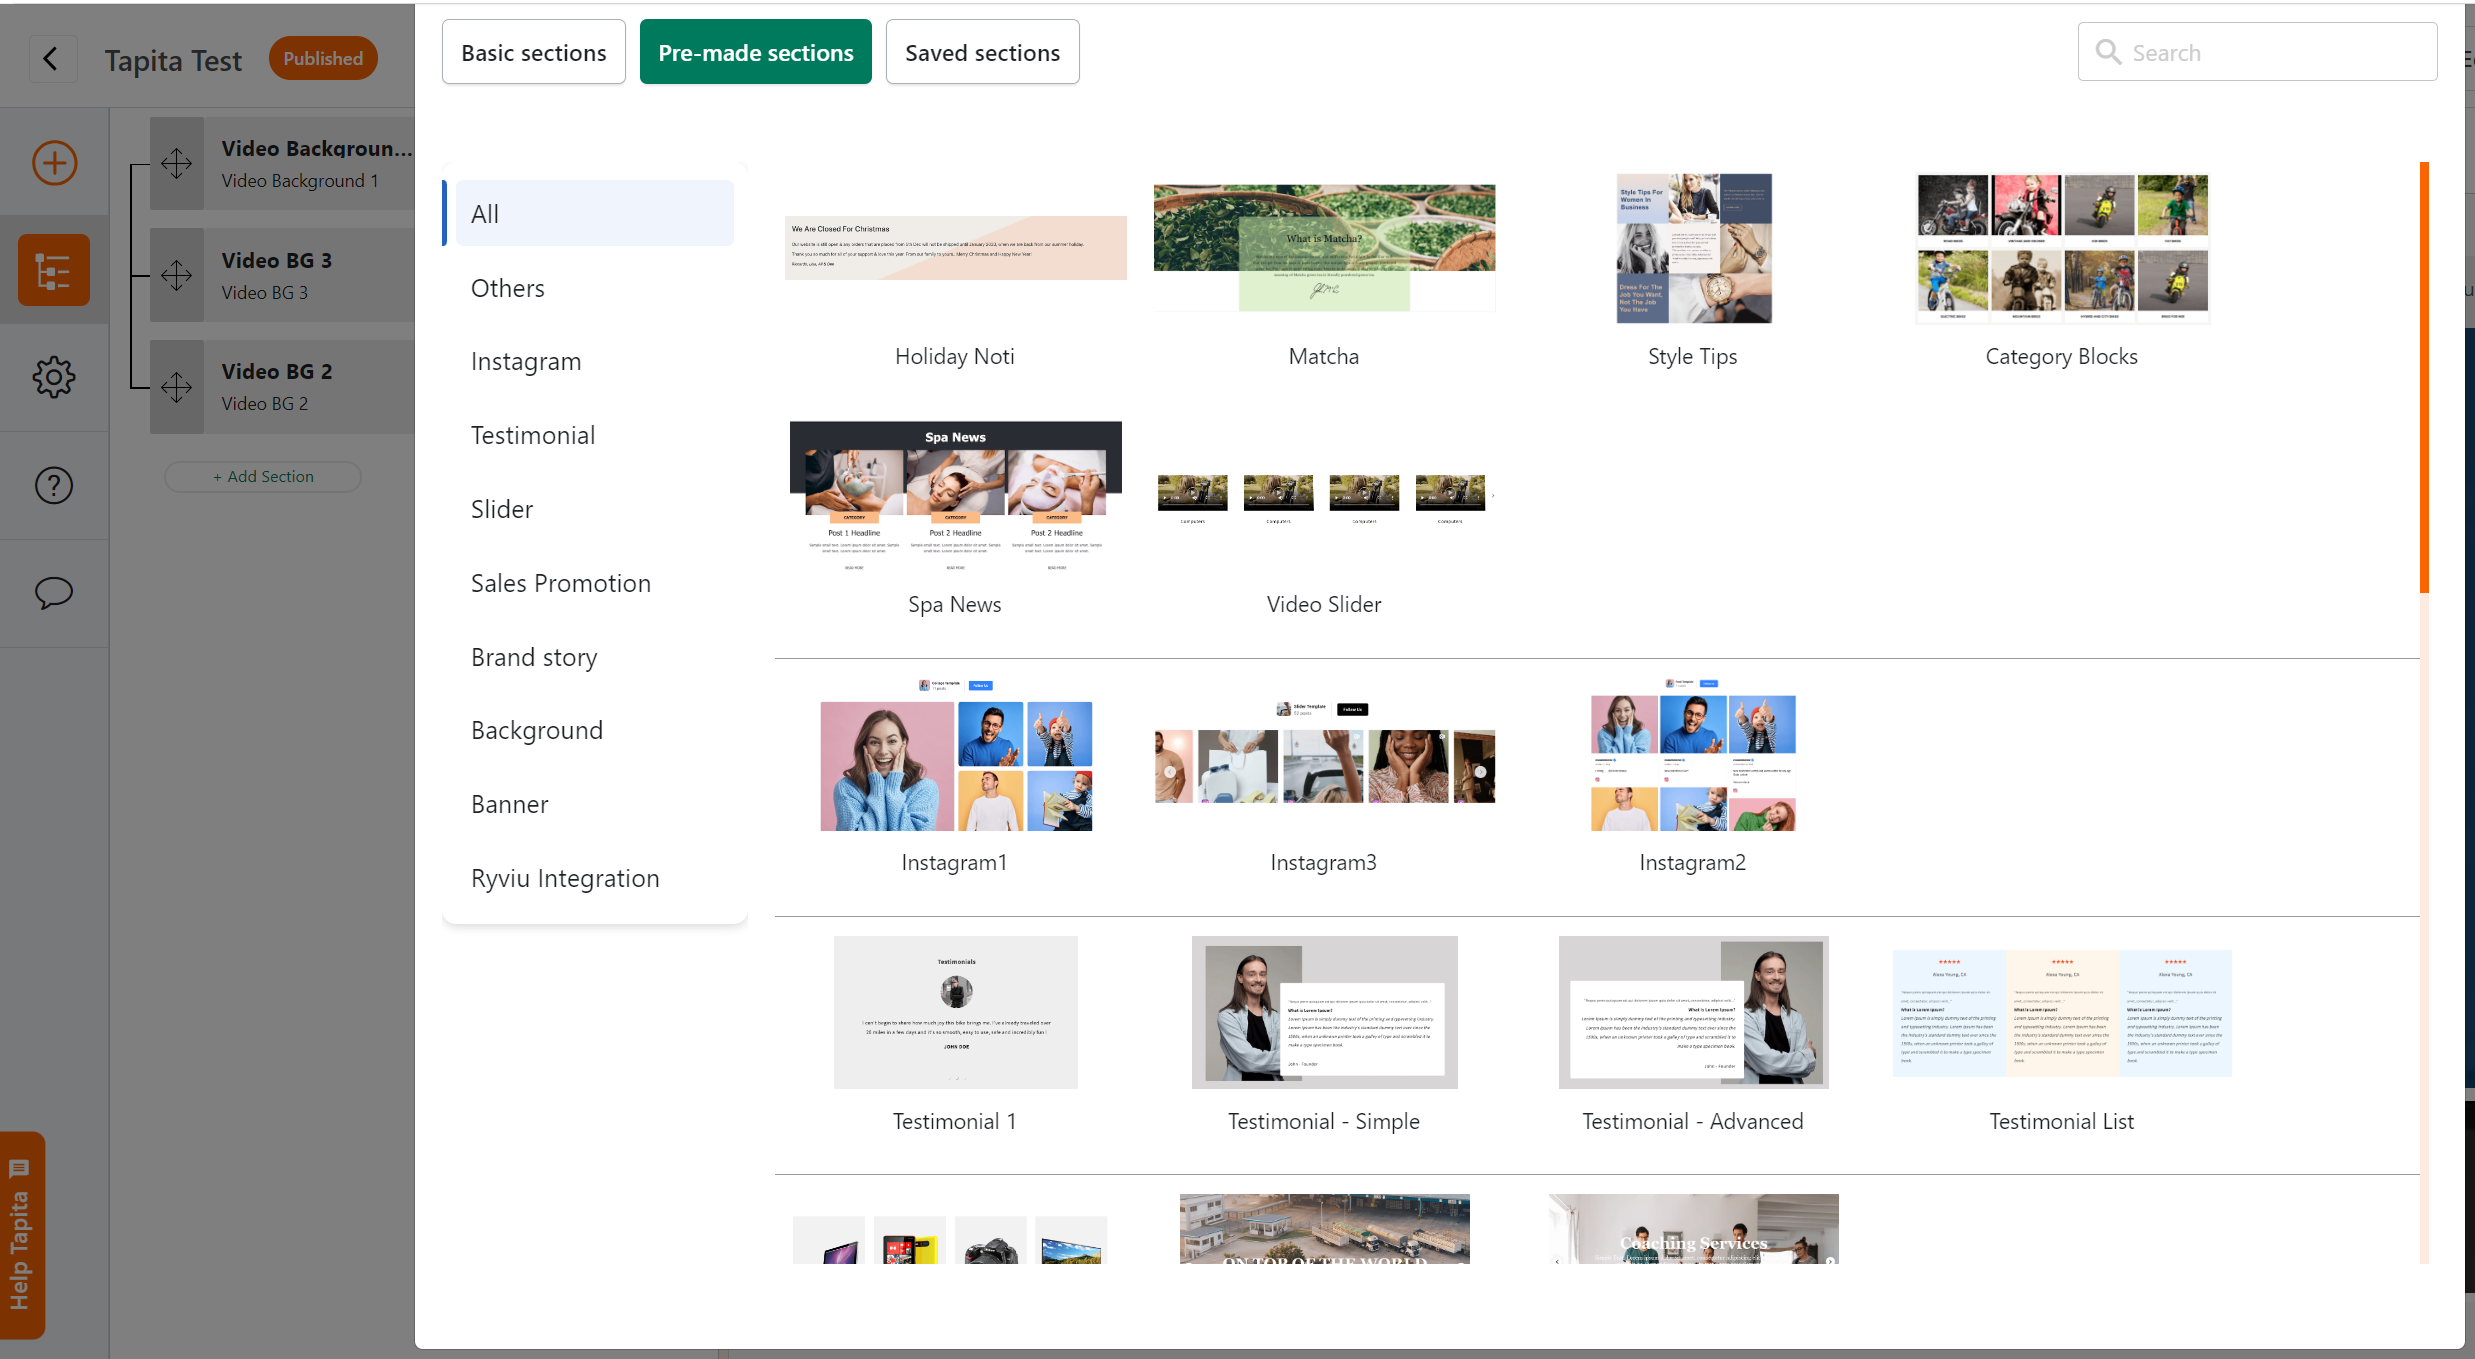Choose the Ryviu Integration category
Viewport: 2475px width, 1359px height.
point(565,878)
